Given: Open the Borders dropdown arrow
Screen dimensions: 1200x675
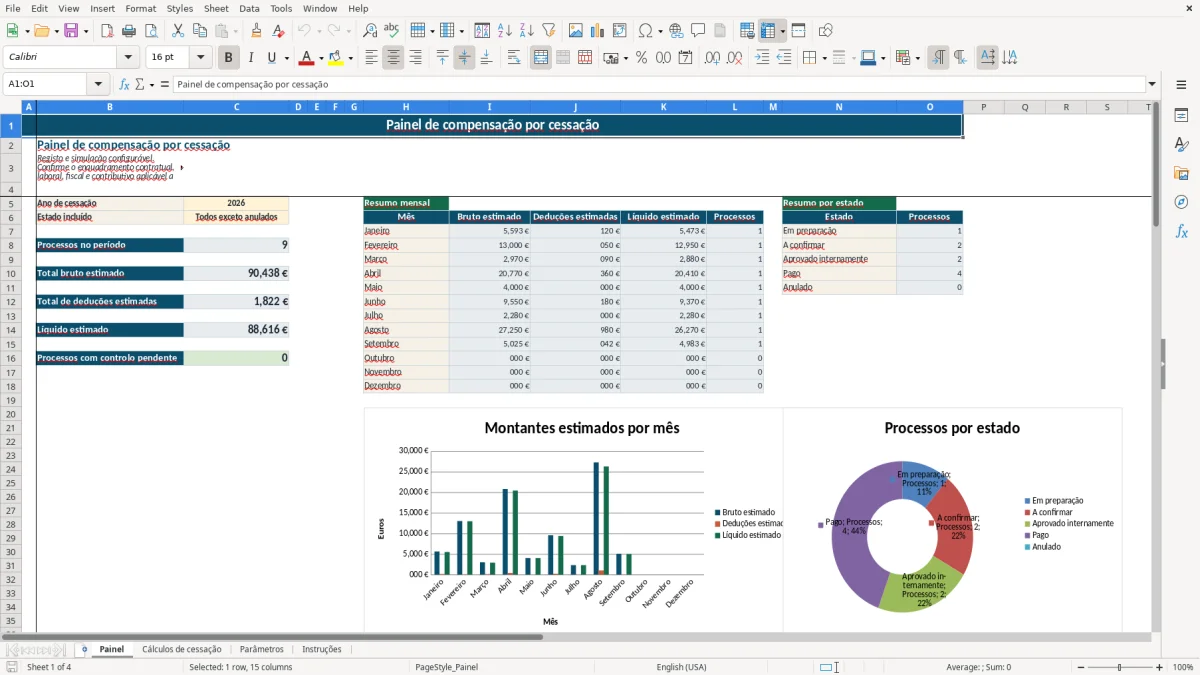Looking at the screenshot, I should 824,58.
